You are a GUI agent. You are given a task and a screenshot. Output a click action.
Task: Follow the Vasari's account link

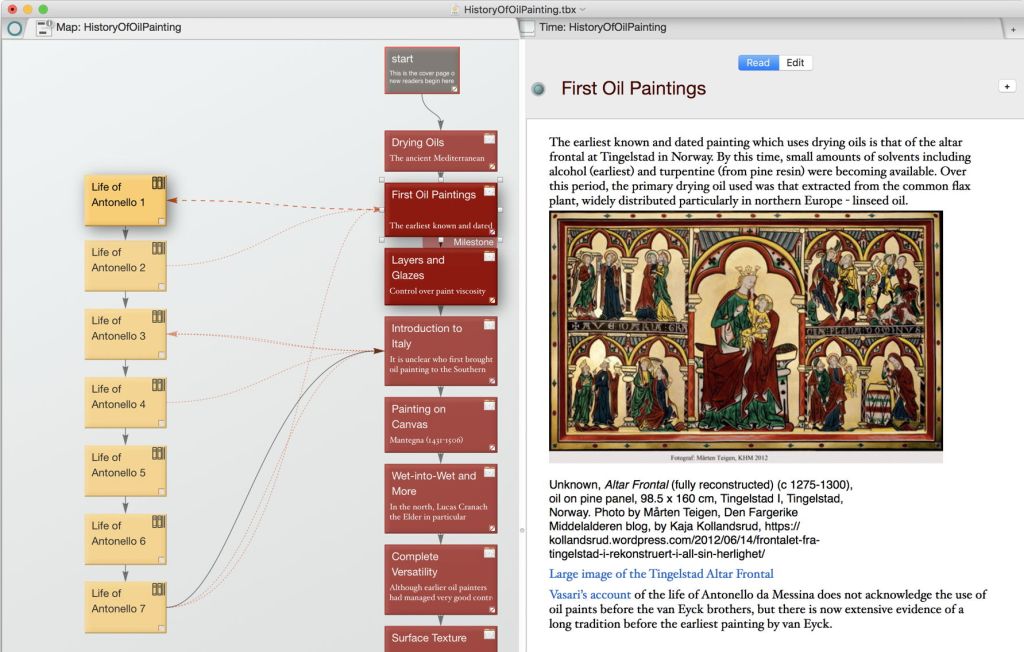590,595
